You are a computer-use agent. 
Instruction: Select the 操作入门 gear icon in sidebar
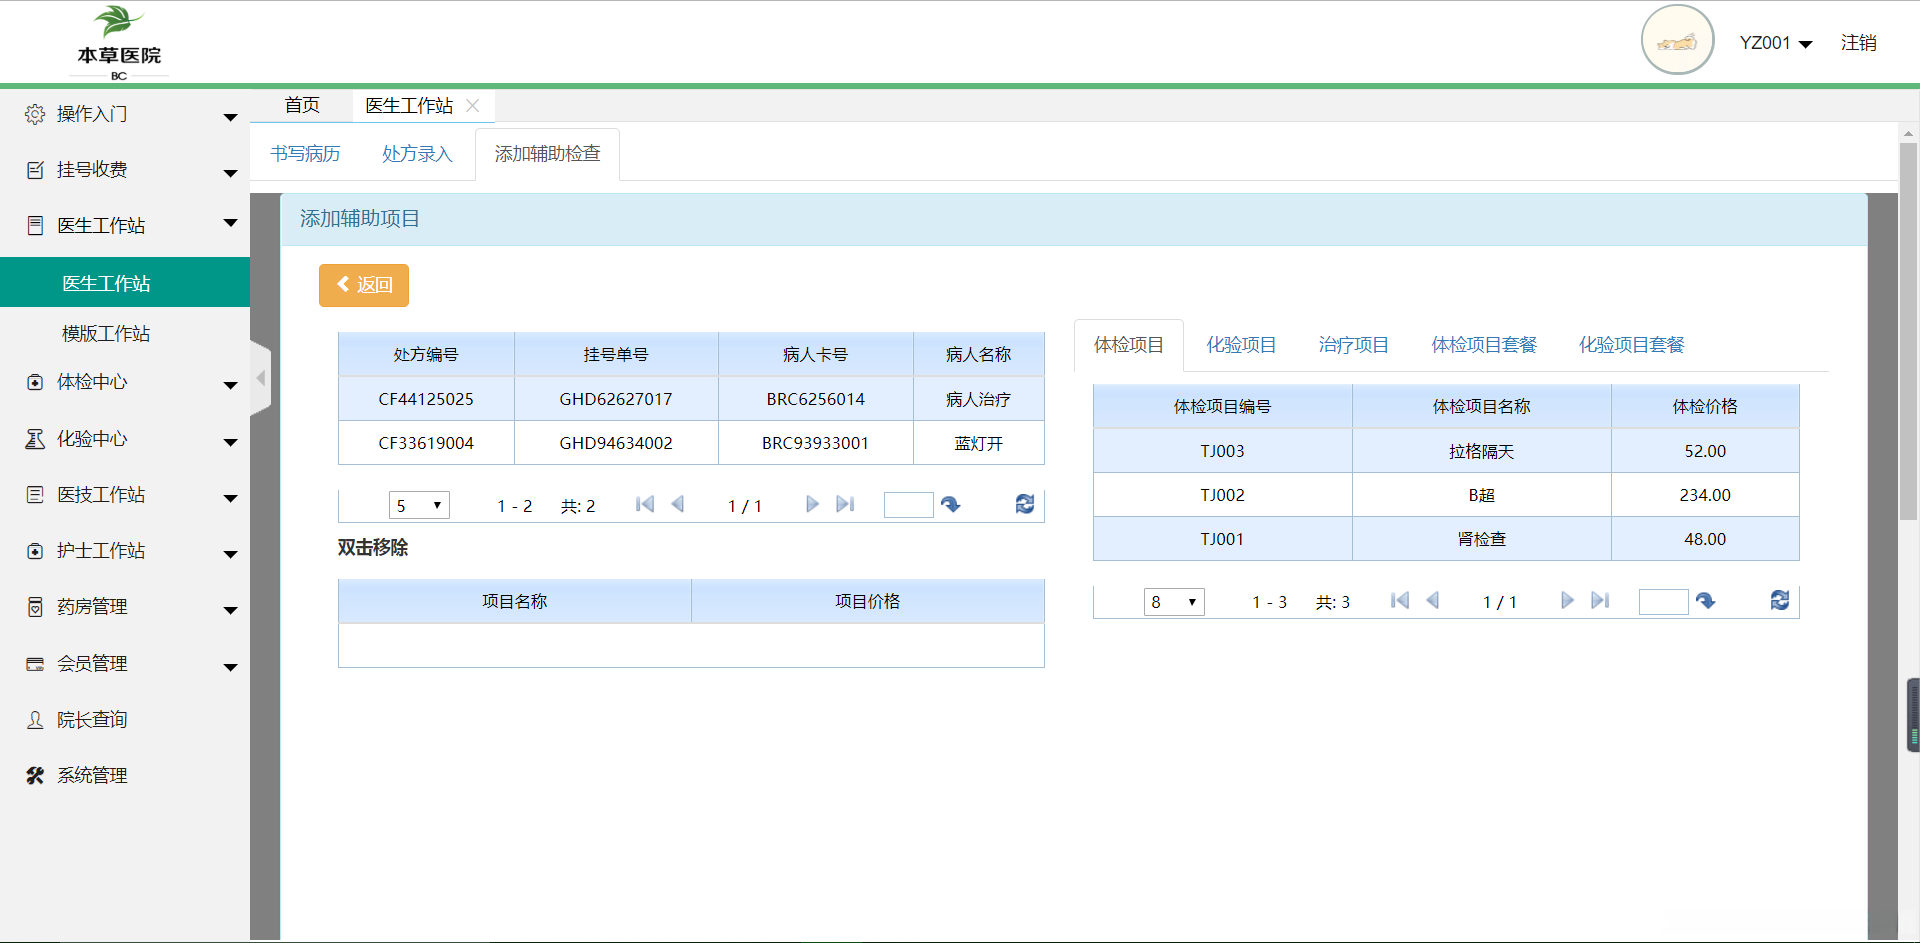pyautogui.click(x=34, y=114)
